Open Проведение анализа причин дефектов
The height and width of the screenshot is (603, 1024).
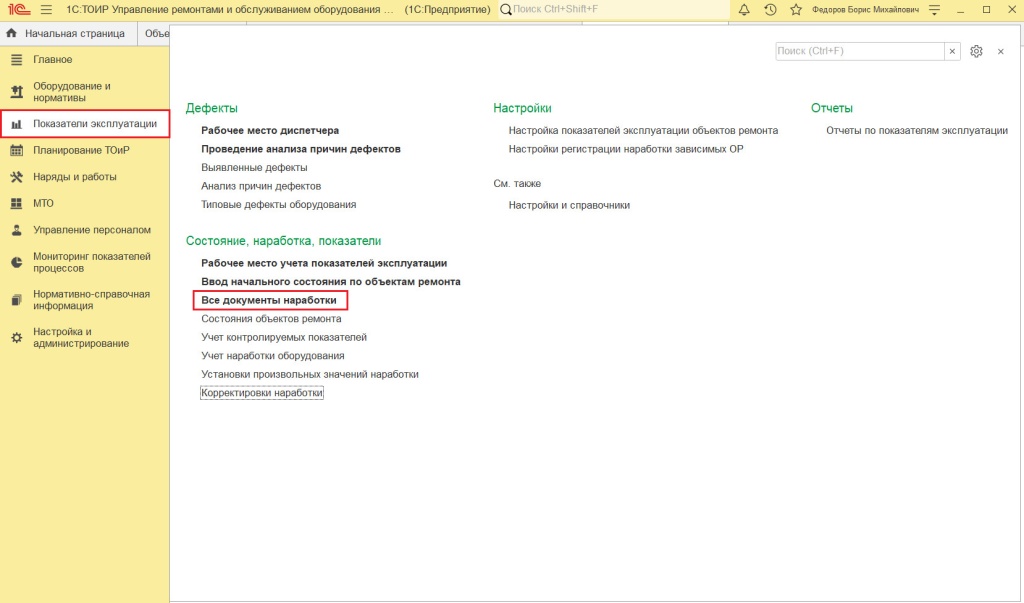pyautogui.click(x=301, y=149)
